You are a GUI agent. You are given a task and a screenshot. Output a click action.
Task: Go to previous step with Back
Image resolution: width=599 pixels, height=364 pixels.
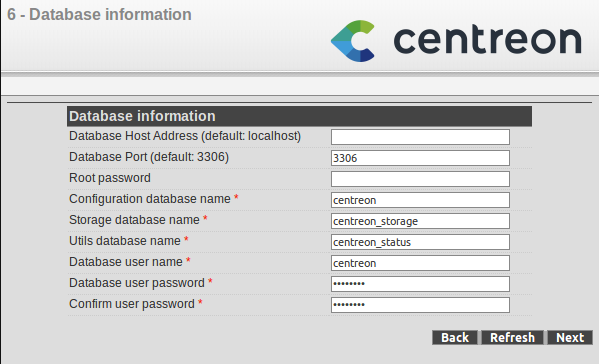coord(455,338)
